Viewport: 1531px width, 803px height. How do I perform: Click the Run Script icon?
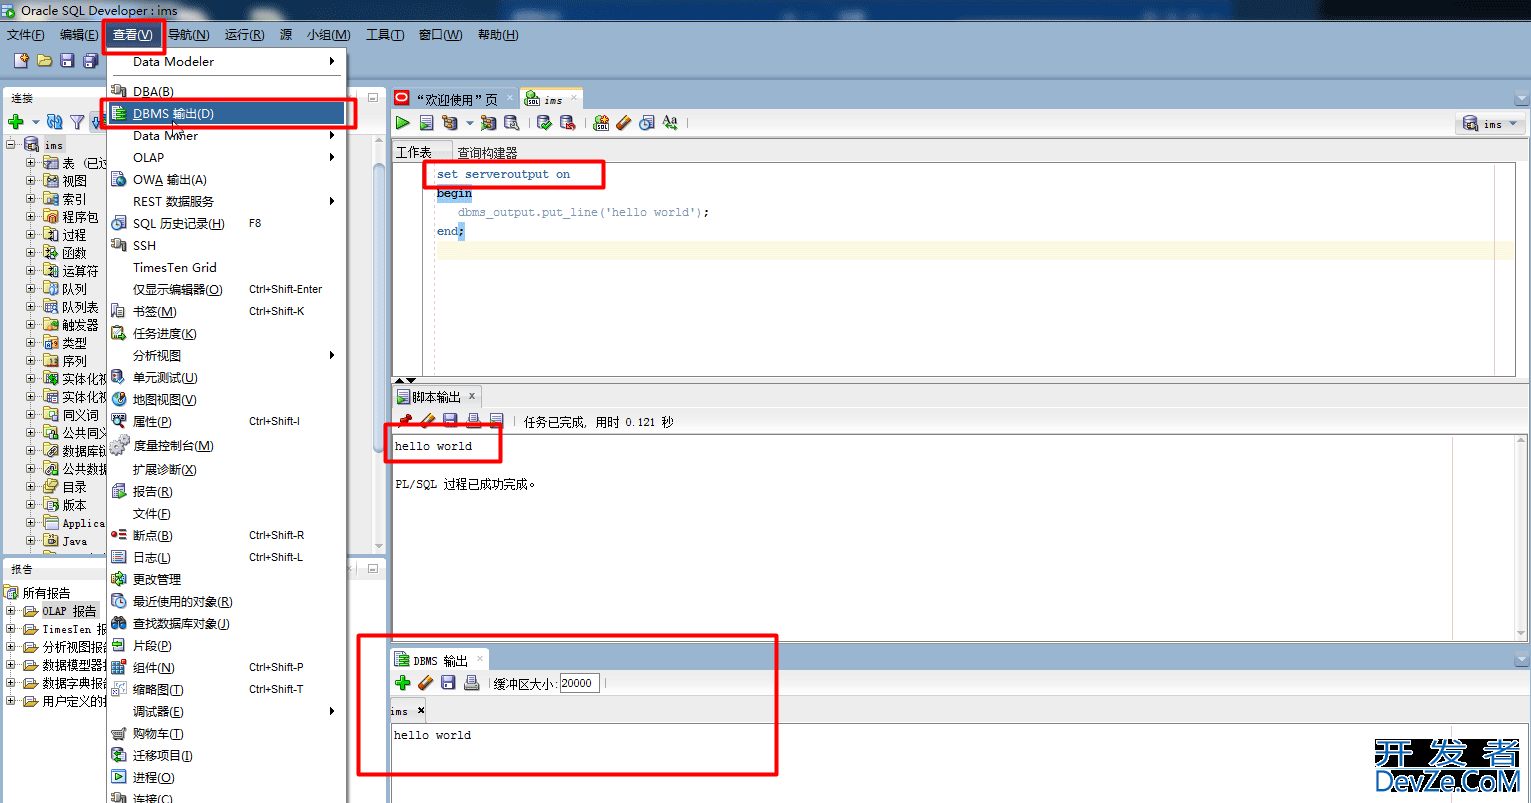[x=426, y=122]
